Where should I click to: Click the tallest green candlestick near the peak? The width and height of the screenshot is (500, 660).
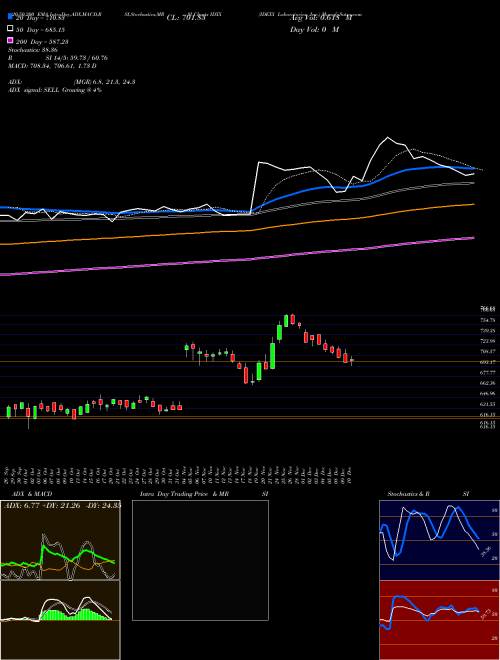pyautogui.click(x=273, y=356)
